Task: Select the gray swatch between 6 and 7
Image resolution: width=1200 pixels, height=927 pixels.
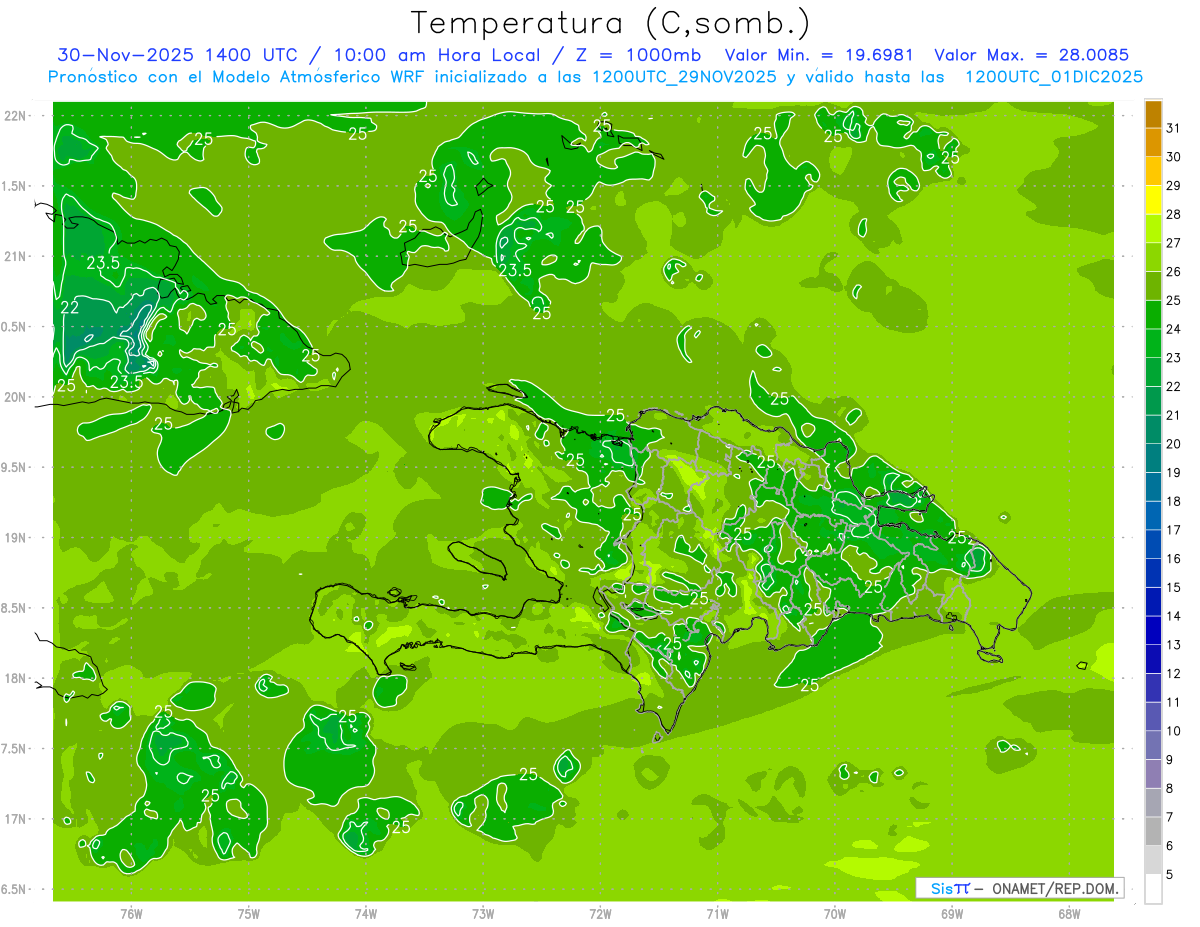Action: coord(1153,831)
